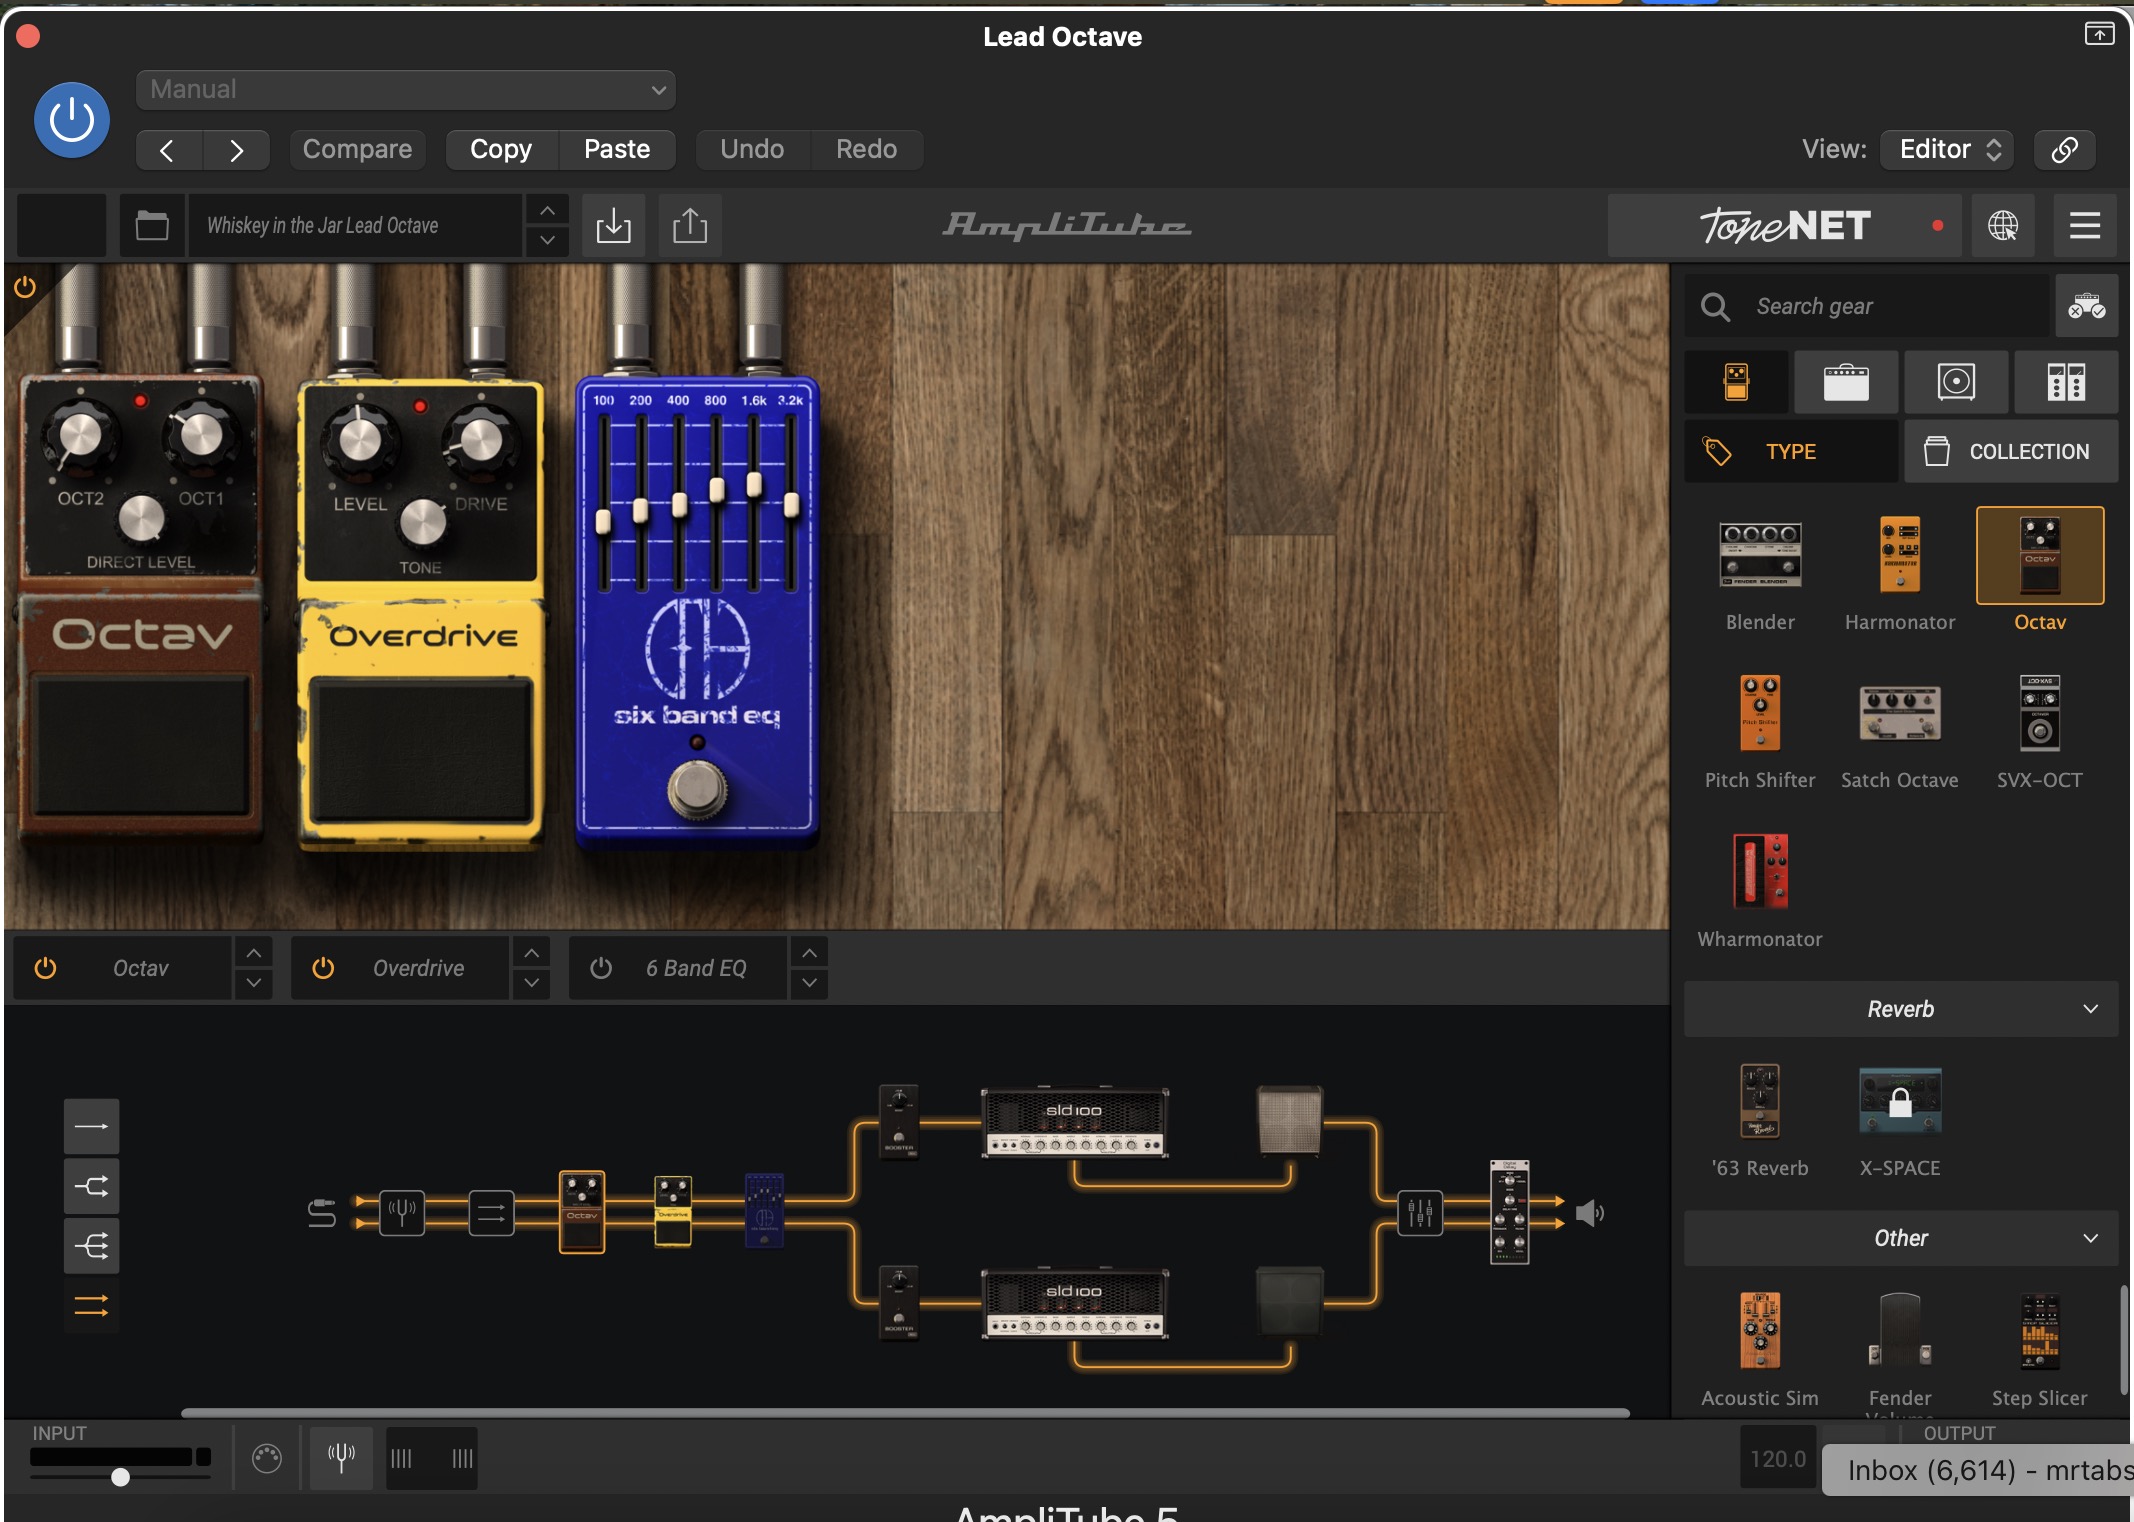
Task: Click the signal chain horizontal scrollbar
Action: pos(905,1413)
